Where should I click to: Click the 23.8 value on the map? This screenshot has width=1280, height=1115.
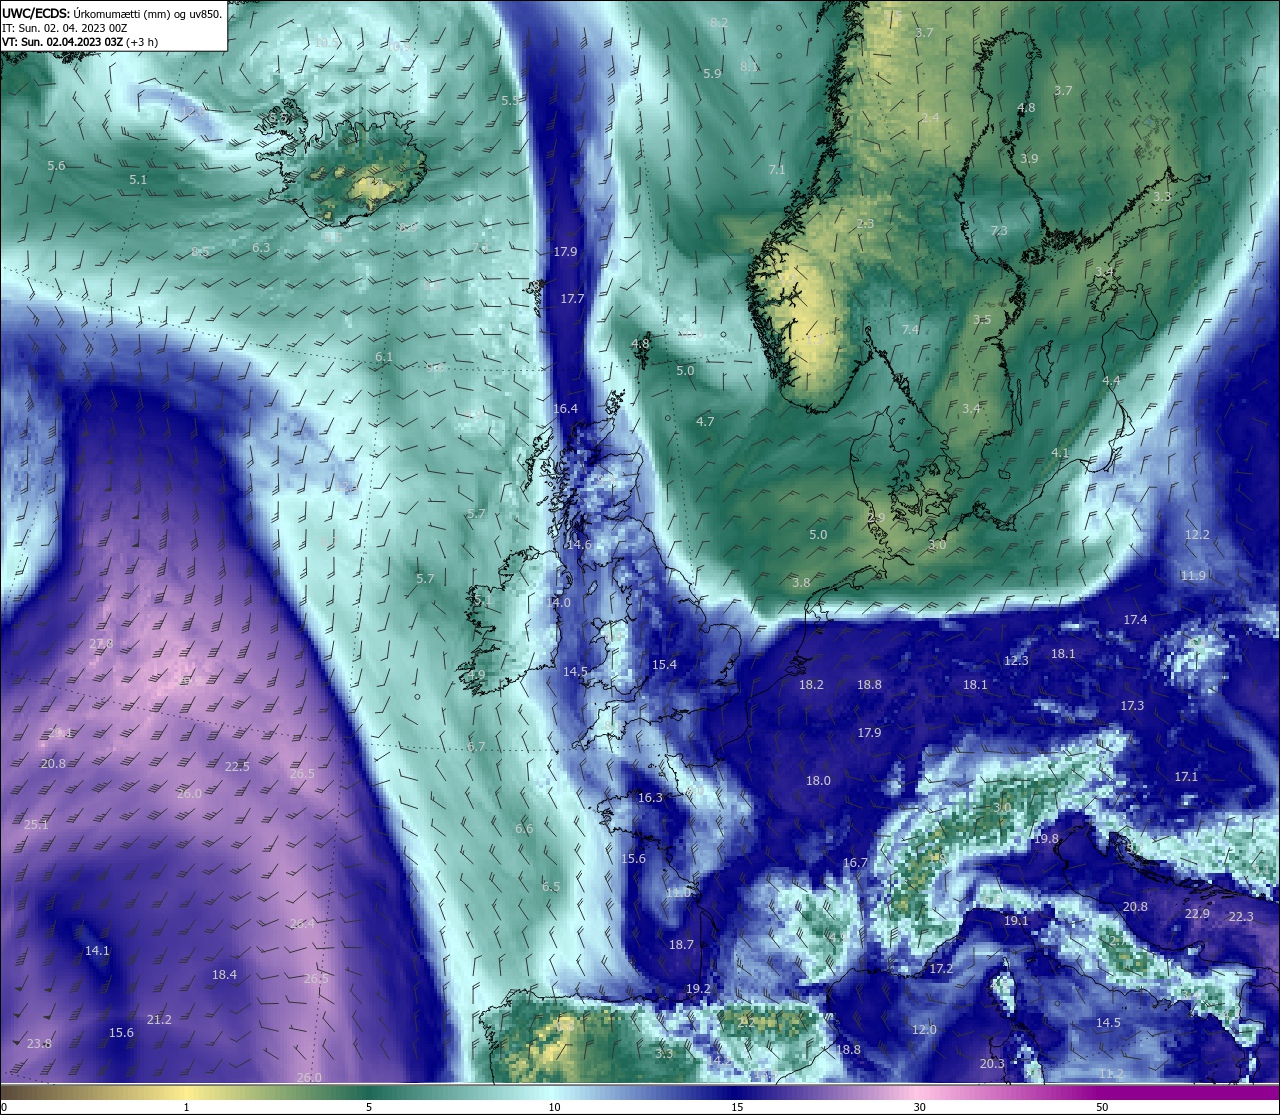39,1043
